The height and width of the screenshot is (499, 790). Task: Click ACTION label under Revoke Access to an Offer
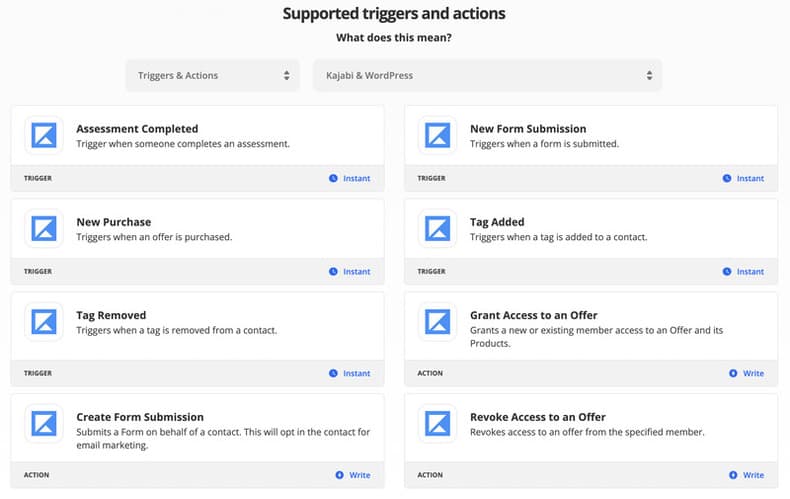[x=430, y=475]
